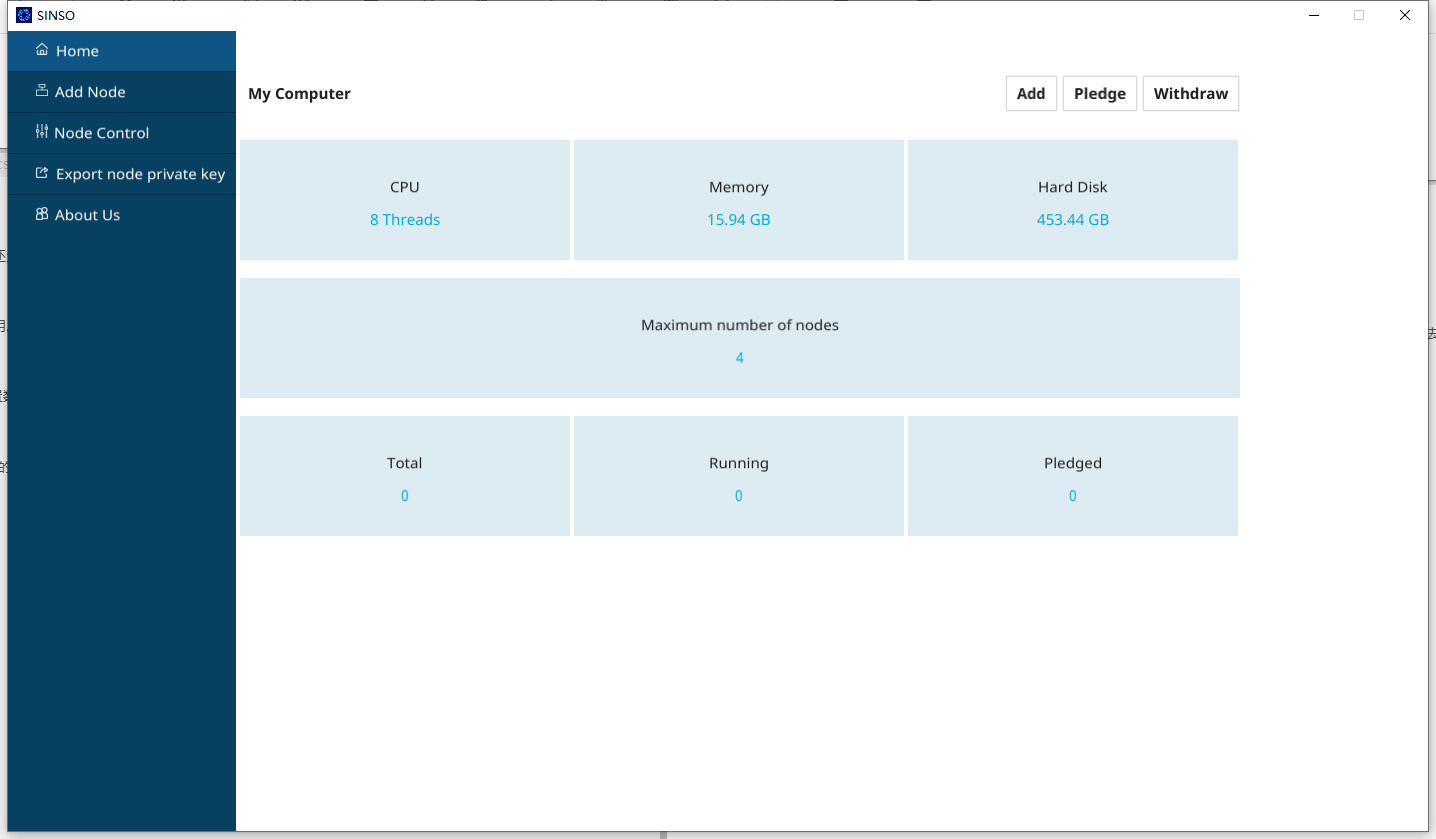Click the About Us icon in sidebar
The image size is (1436, 839).
pos(42,214)
